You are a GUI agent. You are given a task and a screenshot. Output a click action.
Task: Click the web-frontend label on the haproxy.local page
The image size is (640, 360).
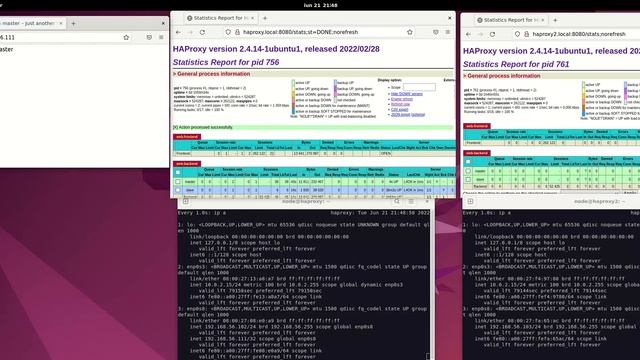(x=187, y=137)
